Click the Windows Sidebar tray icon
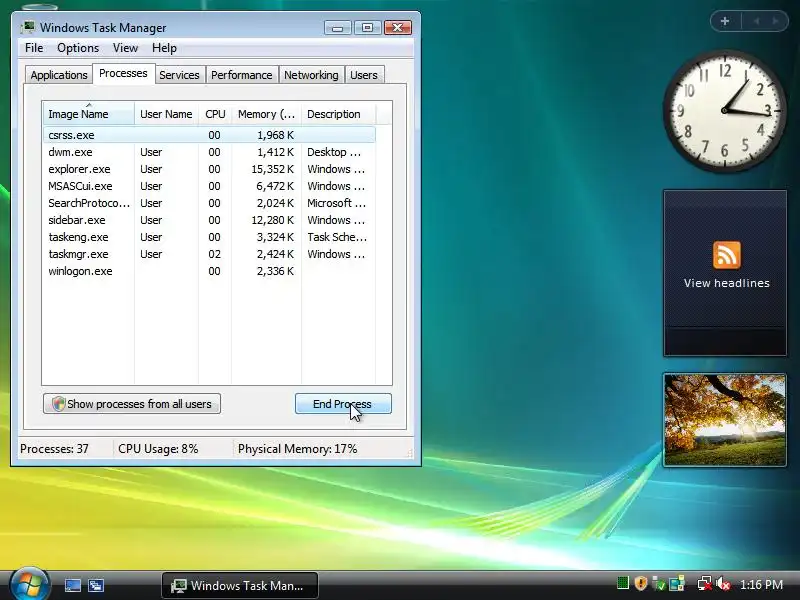This screenshot has height=600, width=800. point(677,583)
